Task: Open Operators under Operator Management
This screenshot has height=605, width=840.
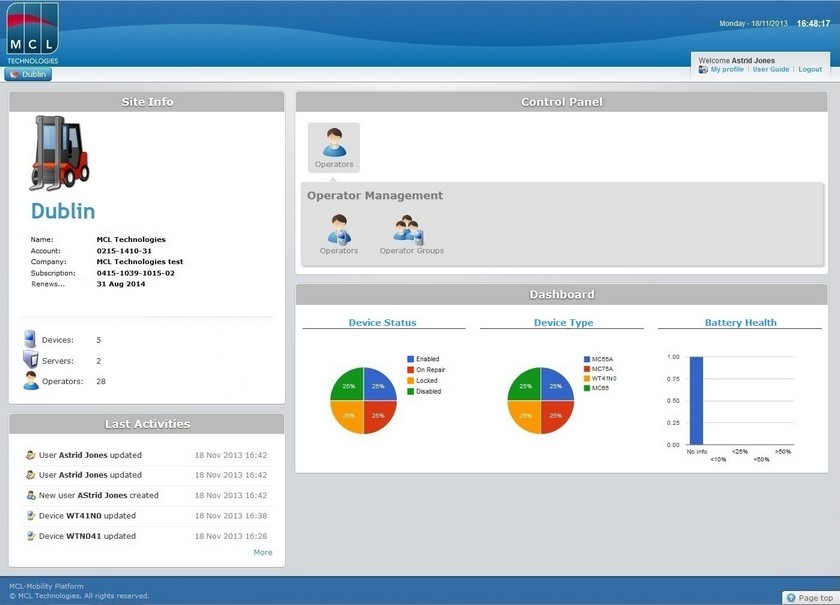Action: pyautogui.click(x=339, y=234)
